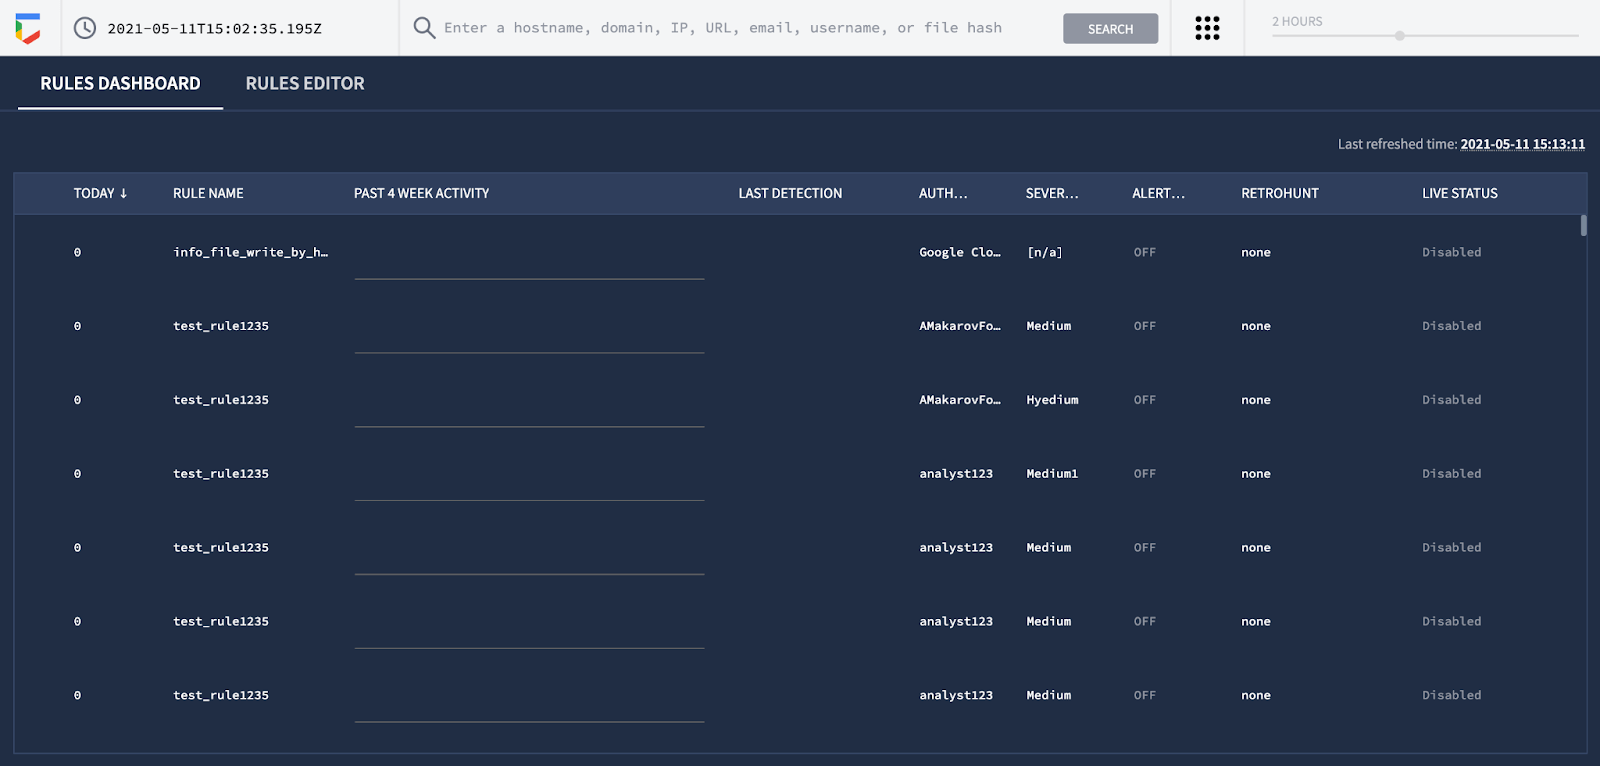This screenshot has height=766, width=1600.
Task: Sort by PAST 4 WEEK ACTIVITY header
Action: pos(421,193)
